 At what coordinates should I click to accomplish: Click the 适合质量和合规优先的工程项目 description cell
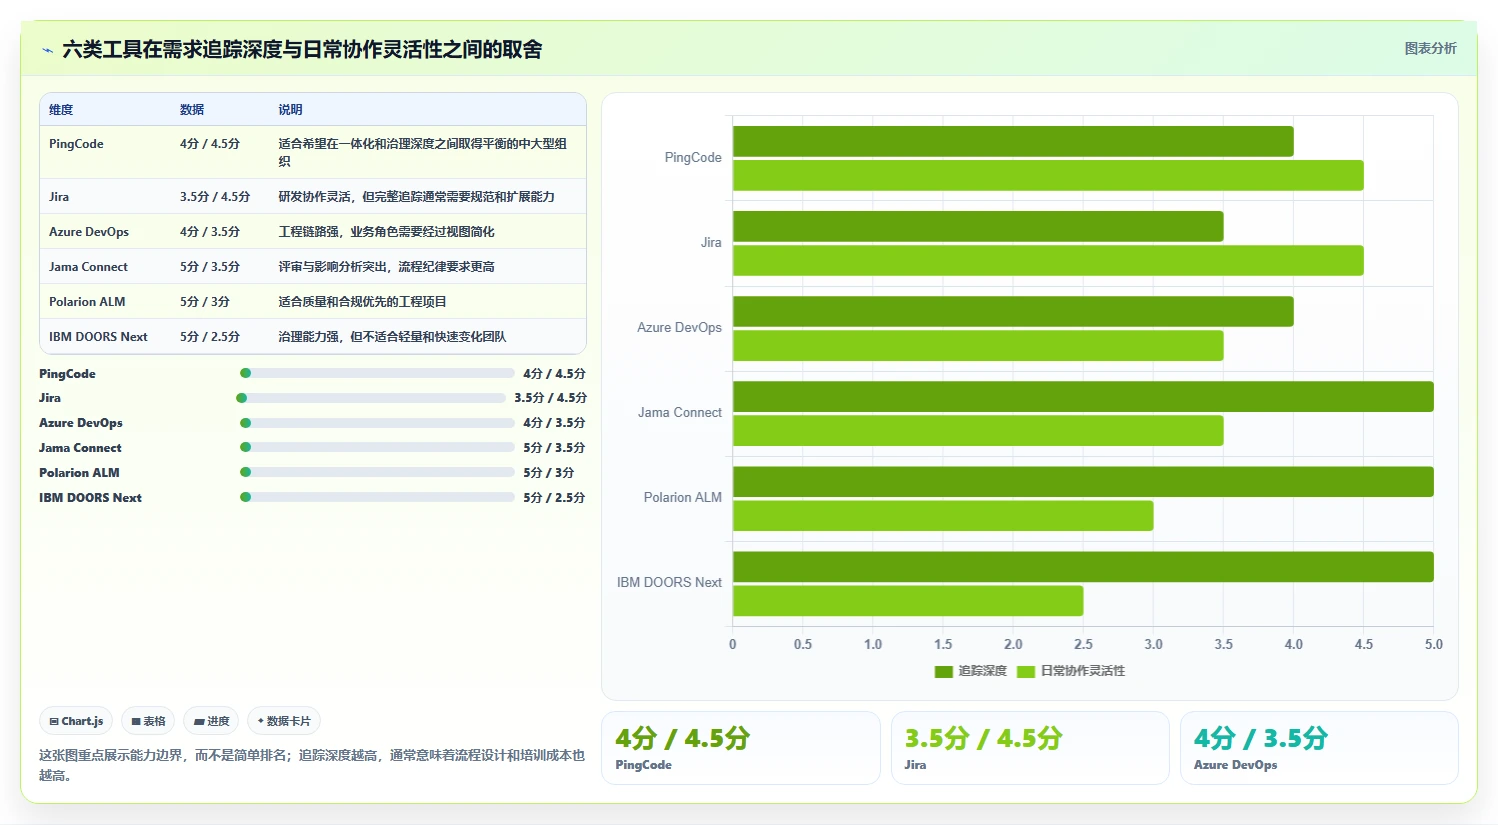point(362,302)
